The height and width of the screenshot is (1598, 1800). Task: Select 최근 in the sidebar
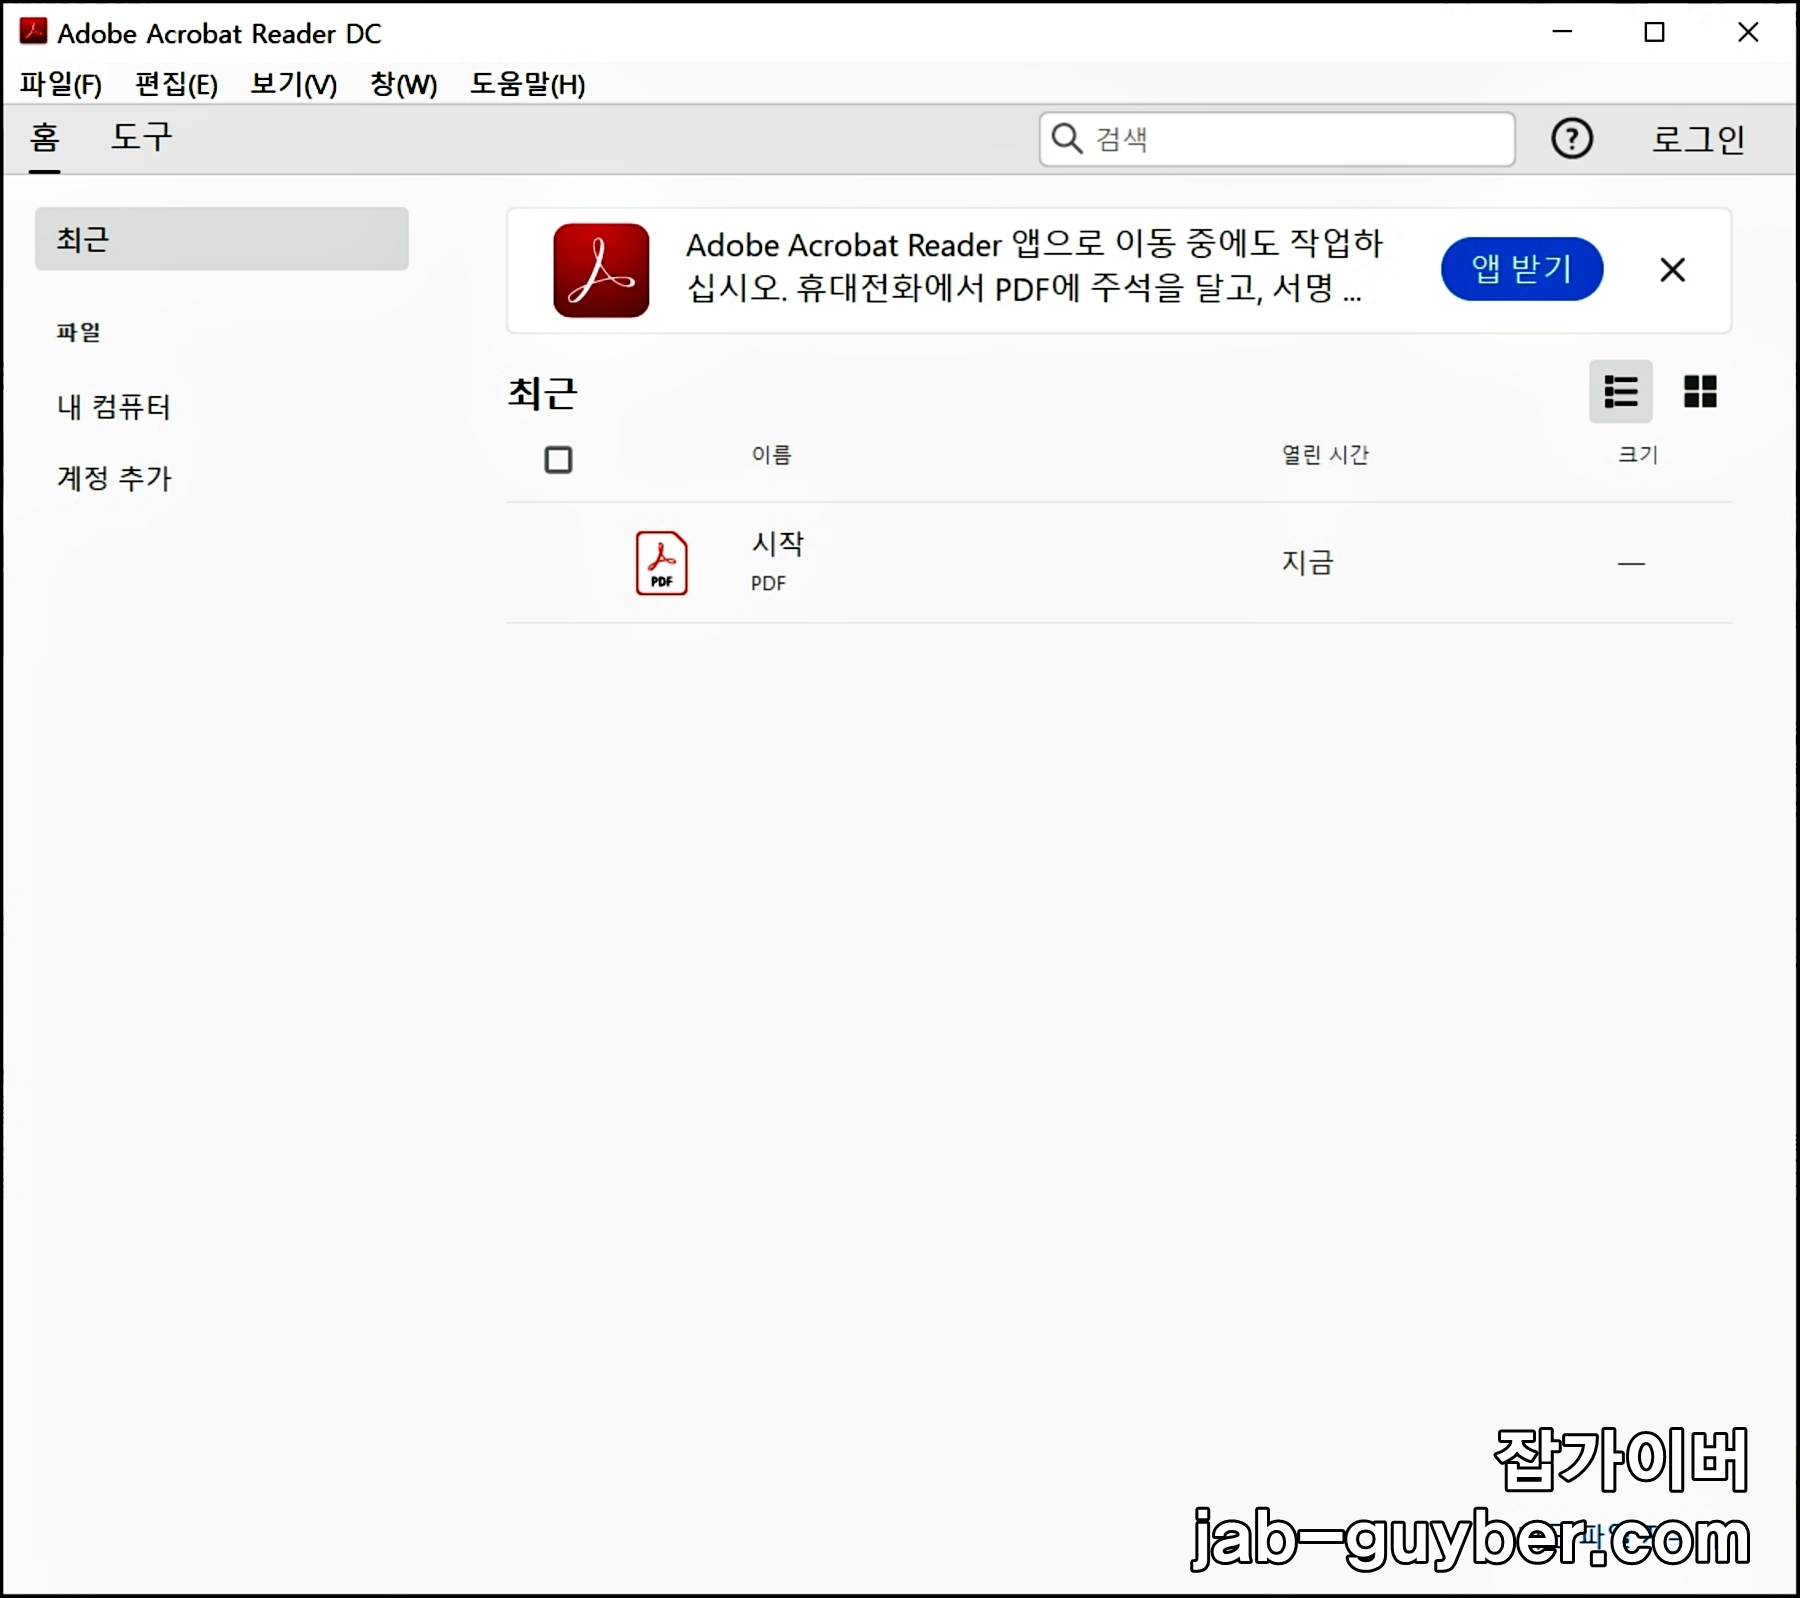(x=222, y=239)
